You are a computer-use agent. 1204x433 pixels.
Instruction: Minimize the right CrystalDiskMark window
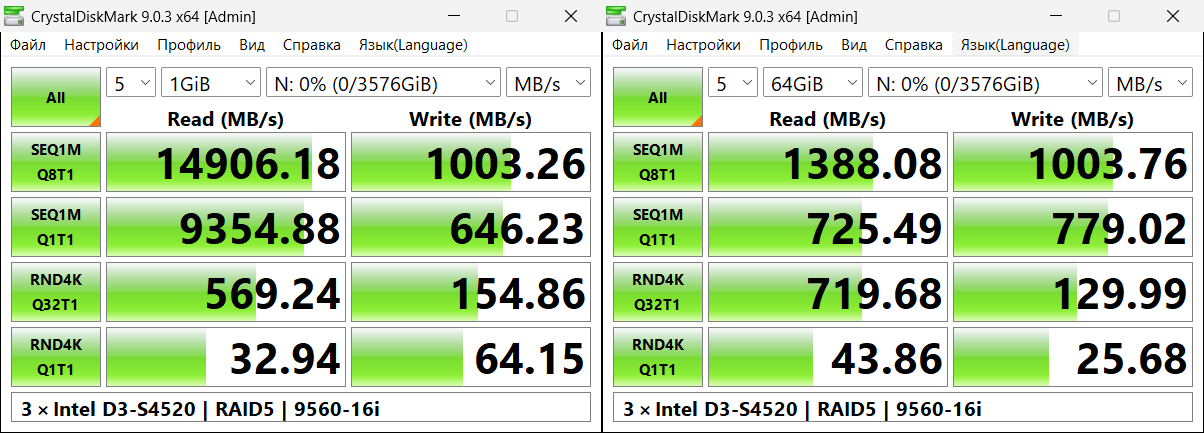click(1057, 17)
